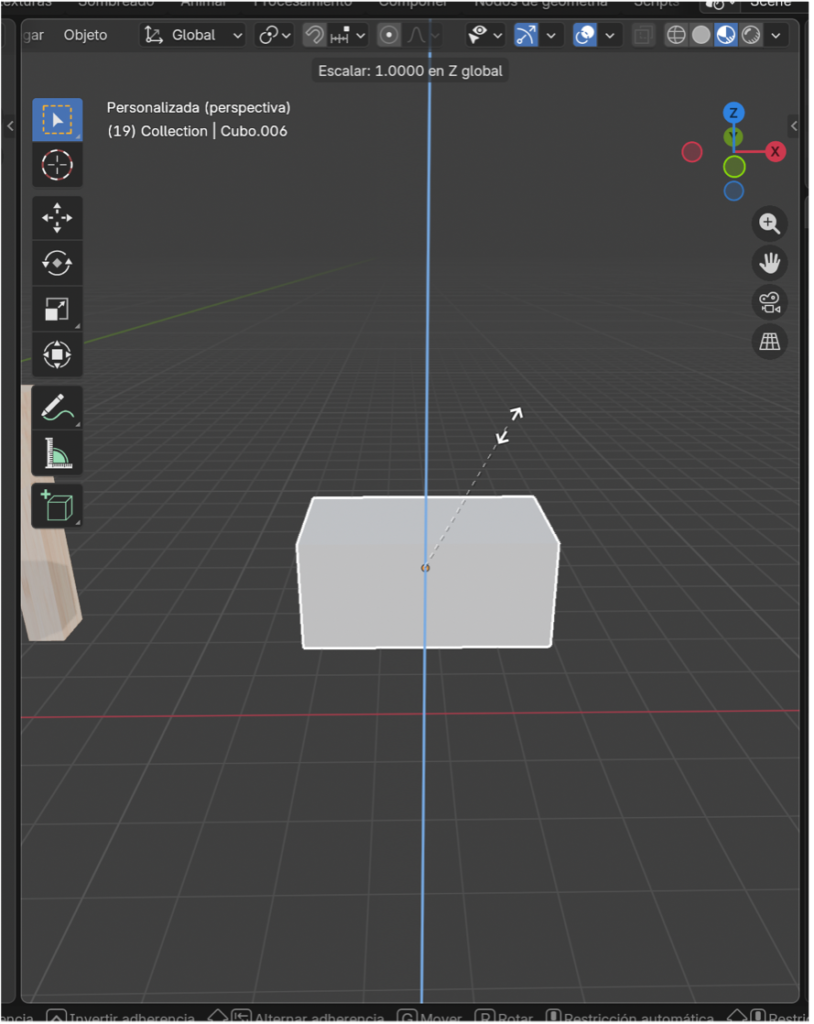This screenshot has width=814, height=1024.
Task: Open the Objeto menu
Action: 85,35
